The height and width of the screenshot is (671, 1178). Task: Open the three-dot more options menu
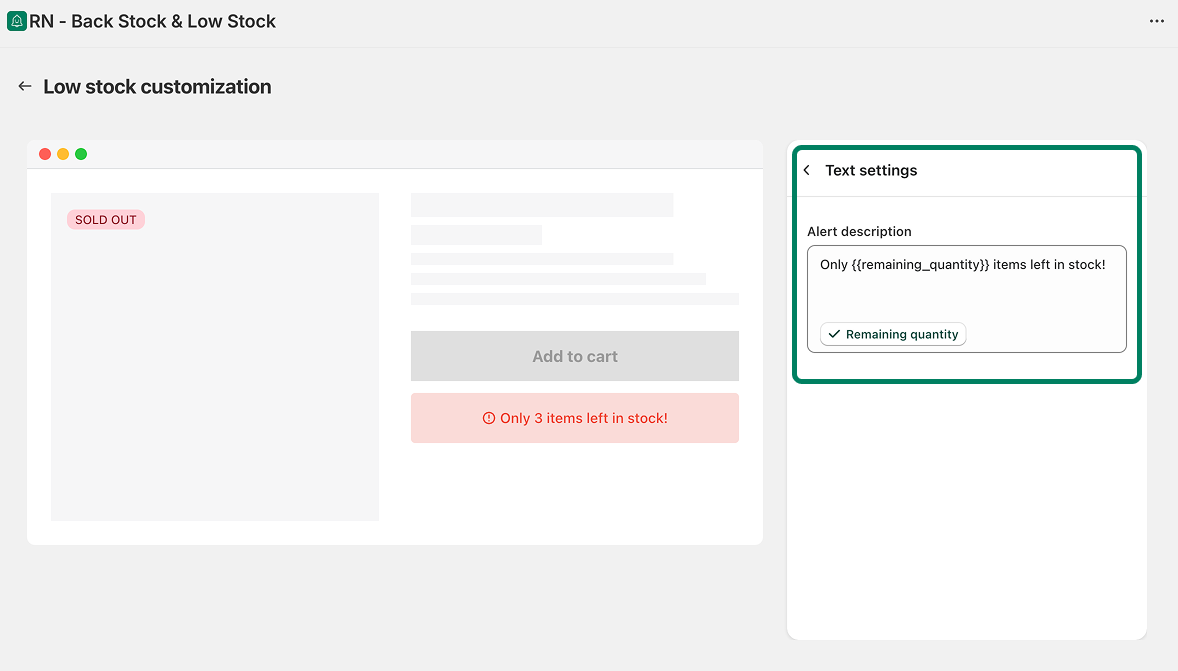pyautogui.click(x=1157, y=21)
